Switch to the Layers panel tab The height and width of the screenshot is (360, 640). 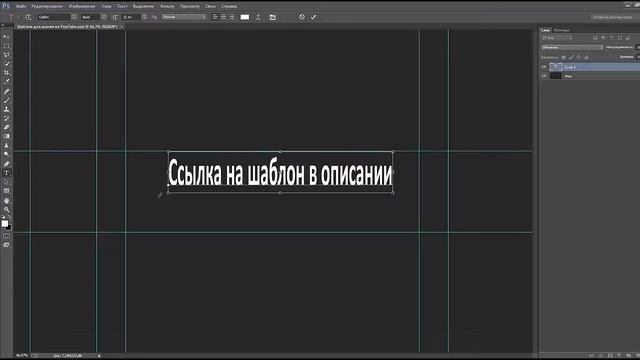tap(545, 30)
